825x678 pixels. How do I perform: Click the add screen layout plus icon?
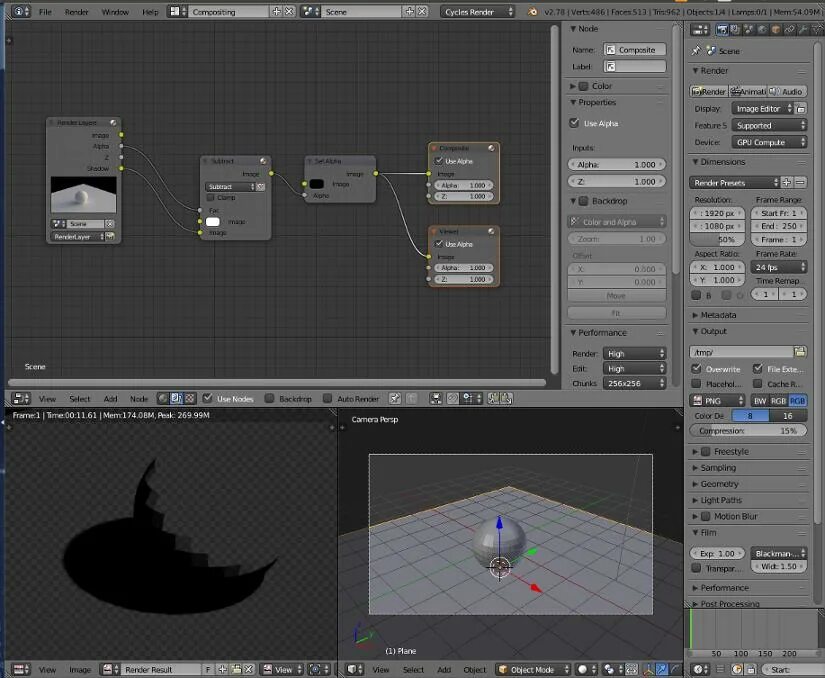(276, 11)
